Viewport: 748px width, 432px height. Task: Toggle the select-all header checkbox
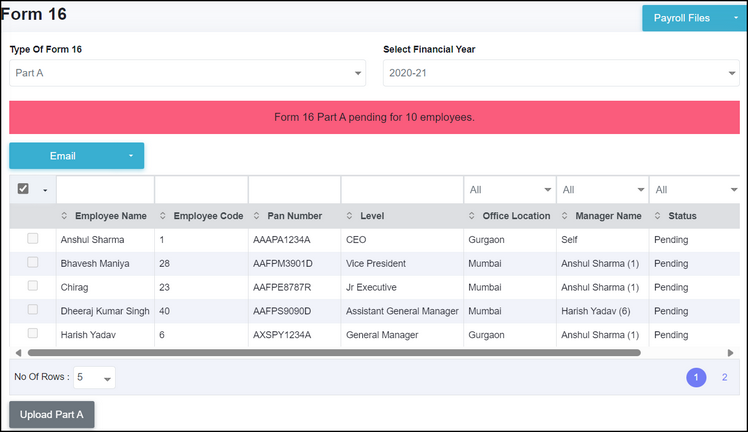23,189
